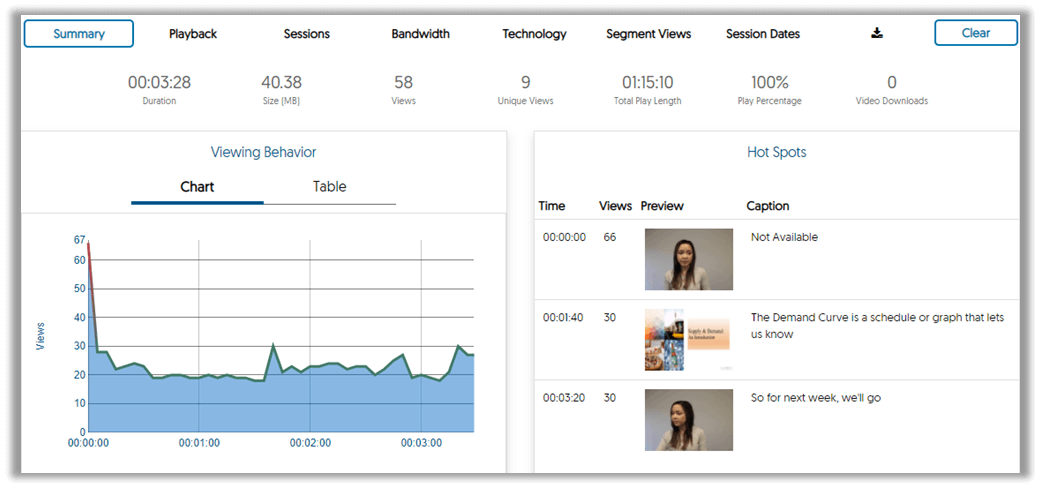Open the Summary tab
Viewport: 1041px width, 488px height.
tap(78, 34)
